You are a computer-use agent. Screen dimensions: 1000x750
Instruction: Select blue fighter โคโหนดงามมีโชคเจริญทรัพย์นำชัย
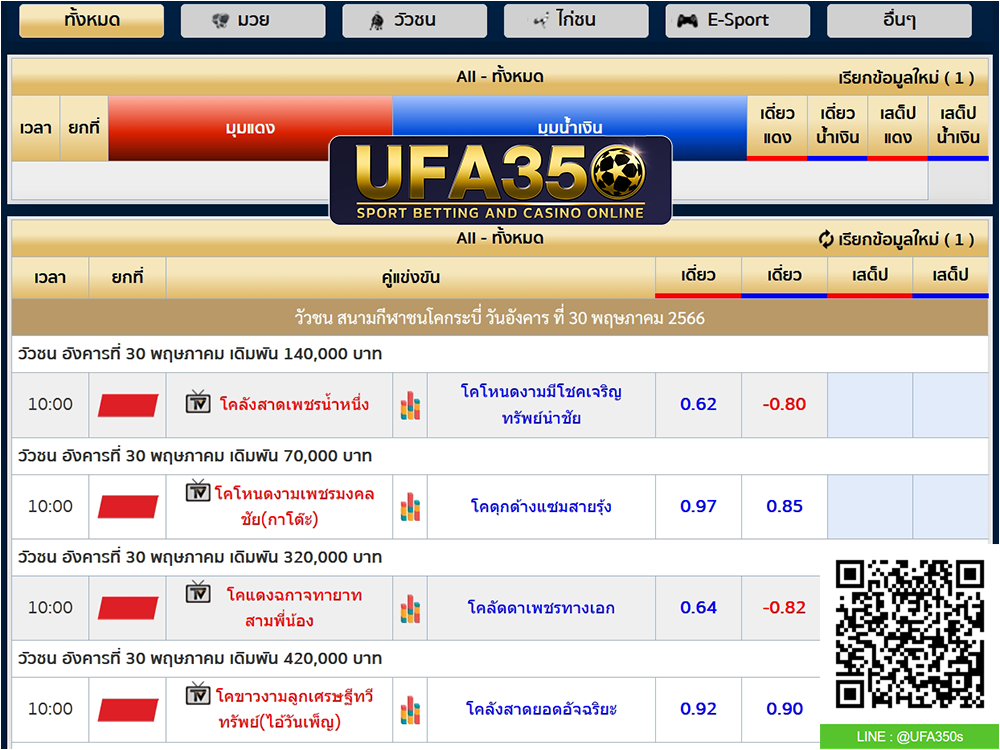(541, 405)
